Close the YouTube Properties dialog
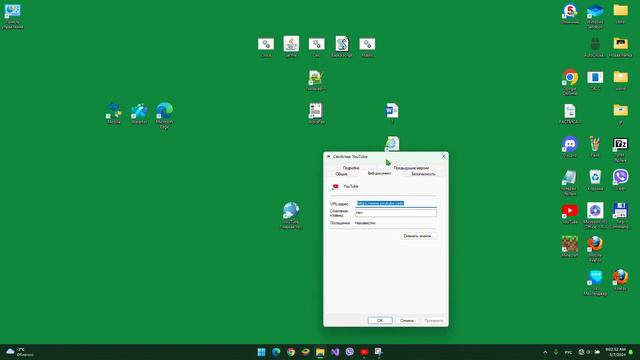Image resolution: width=640 pixels, height=360 pixels. tap(443, 156)
